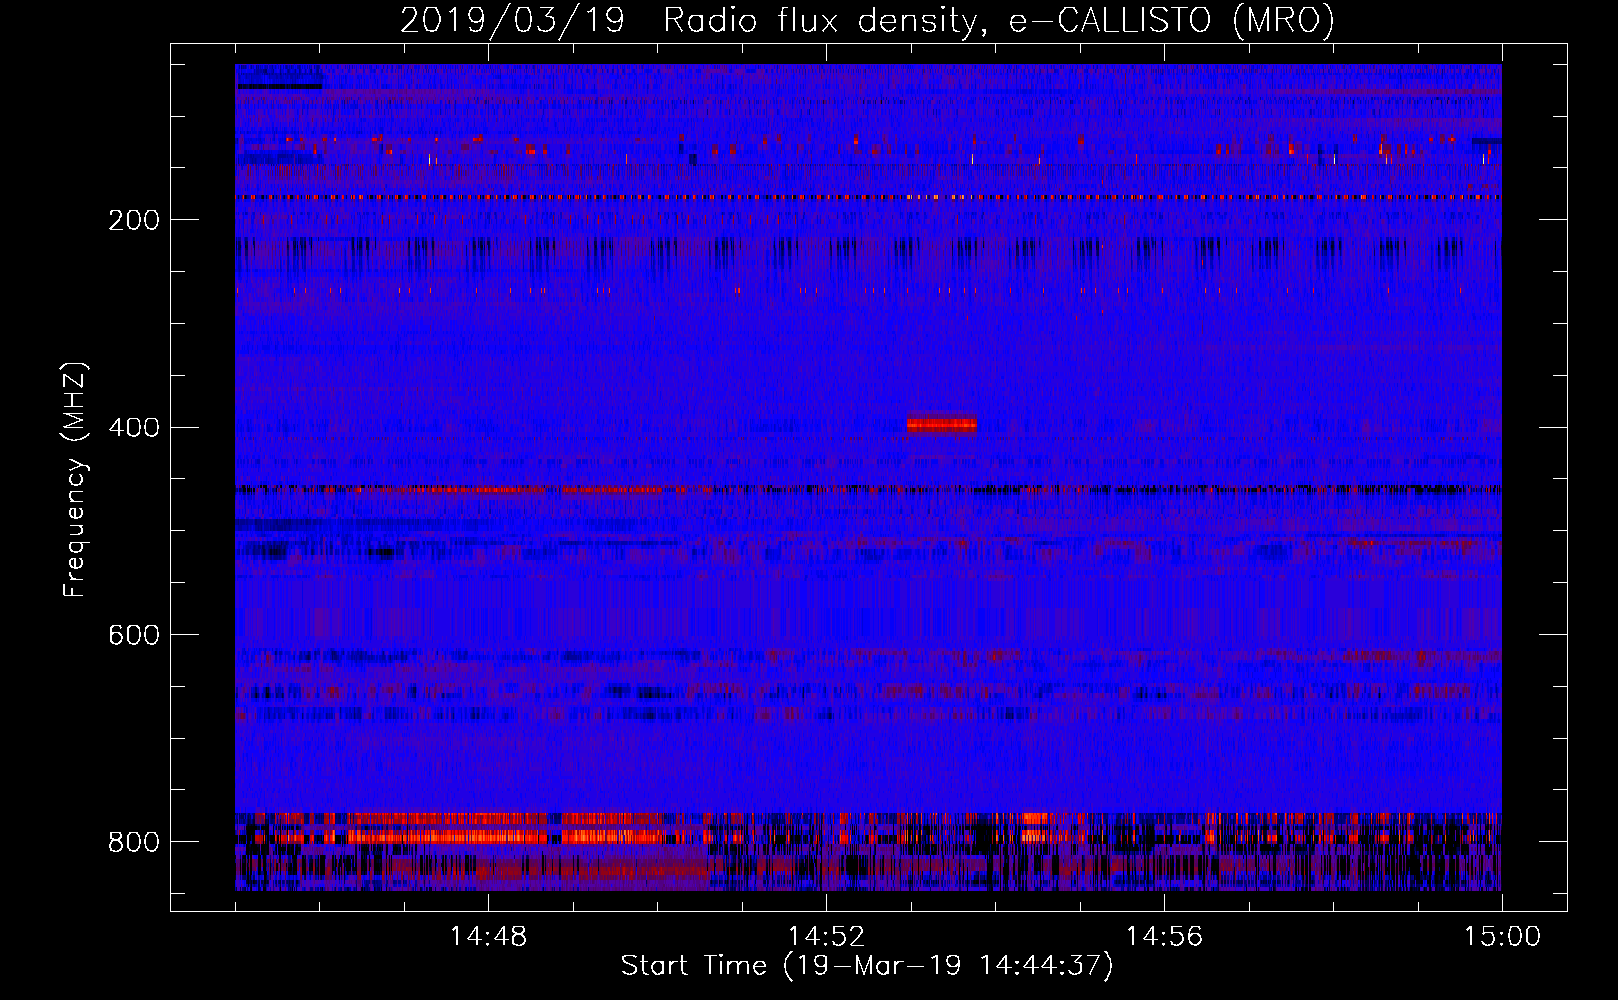This screenshot has width=1618, height=1000.
Task: Click the 200 frequency tick label
Action: point(134,220)
